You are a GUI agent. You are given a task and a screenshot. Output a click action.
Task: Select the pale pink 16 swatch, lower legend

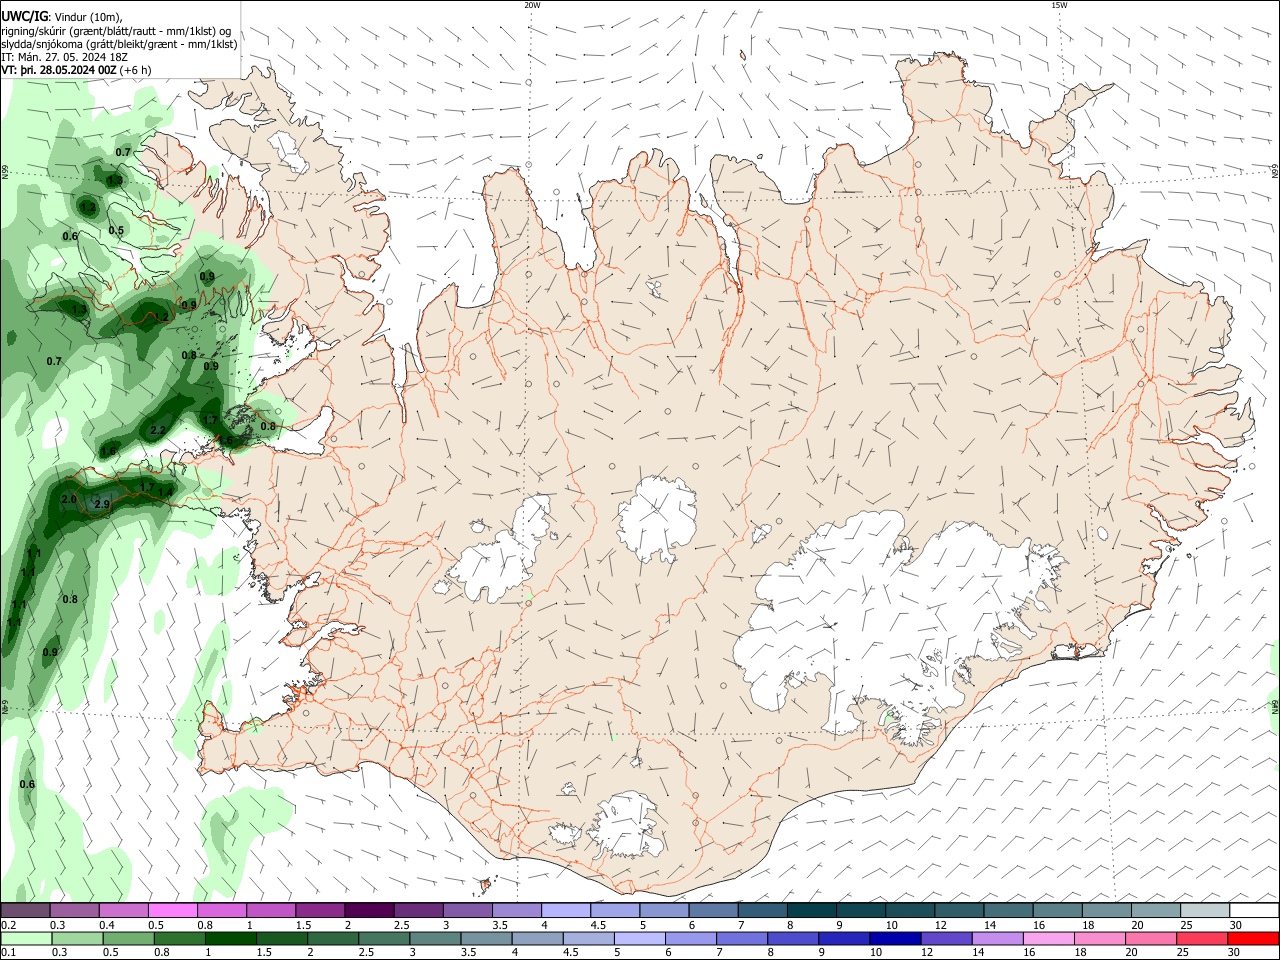[1046, 938]
